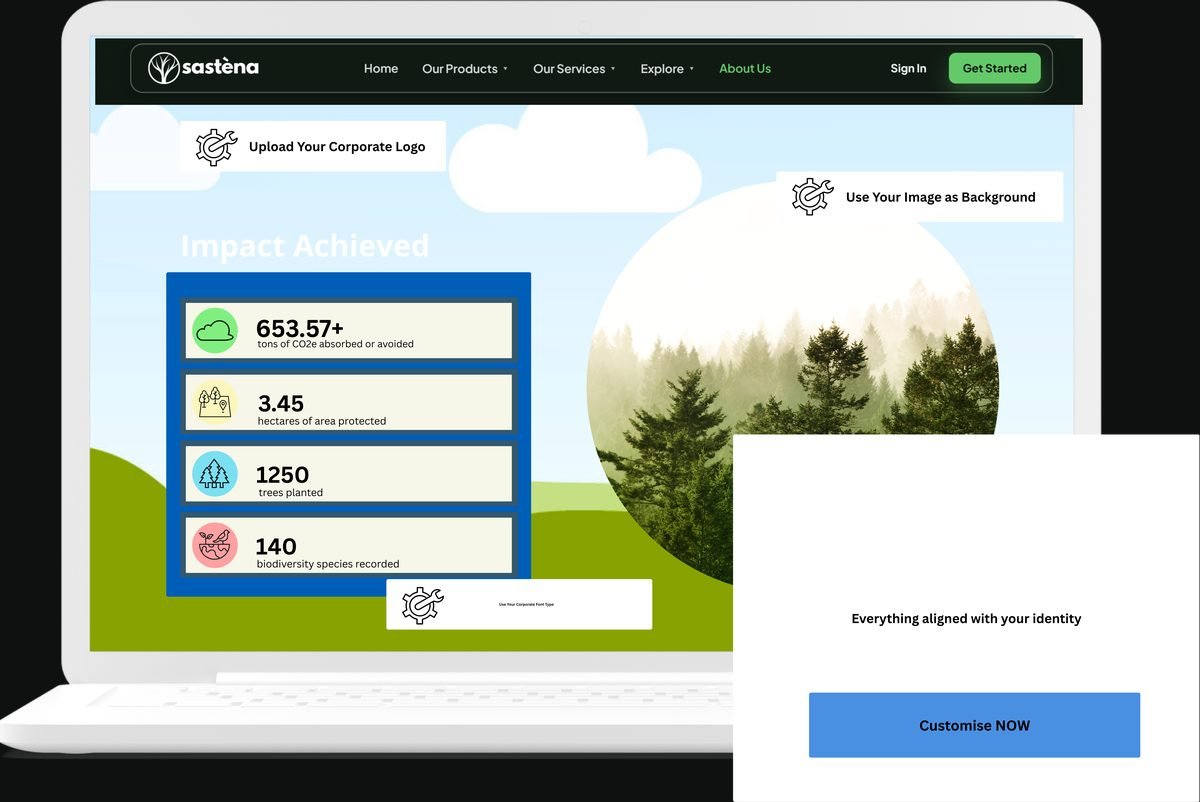This screenshot has height=802, width=1200.
Task: Click the gear icon beside Use Your Image as Background
Action: (812, 197)
